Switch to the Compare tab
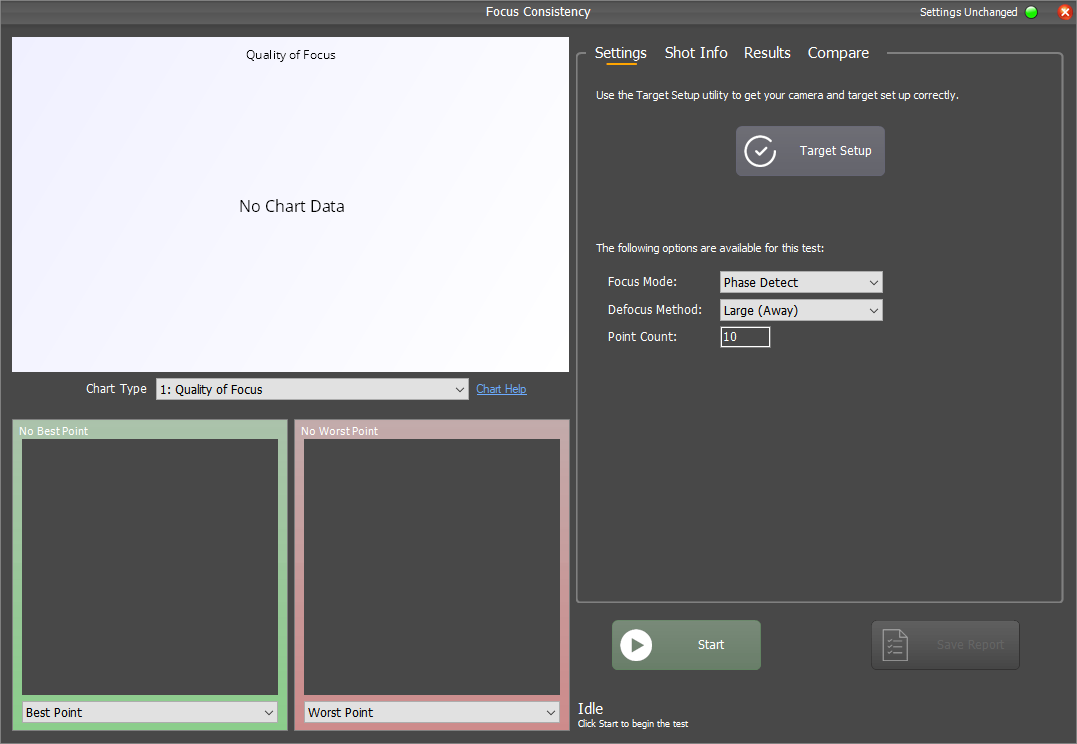This screenshot has width=1077, height=744. tap(838, 53)
